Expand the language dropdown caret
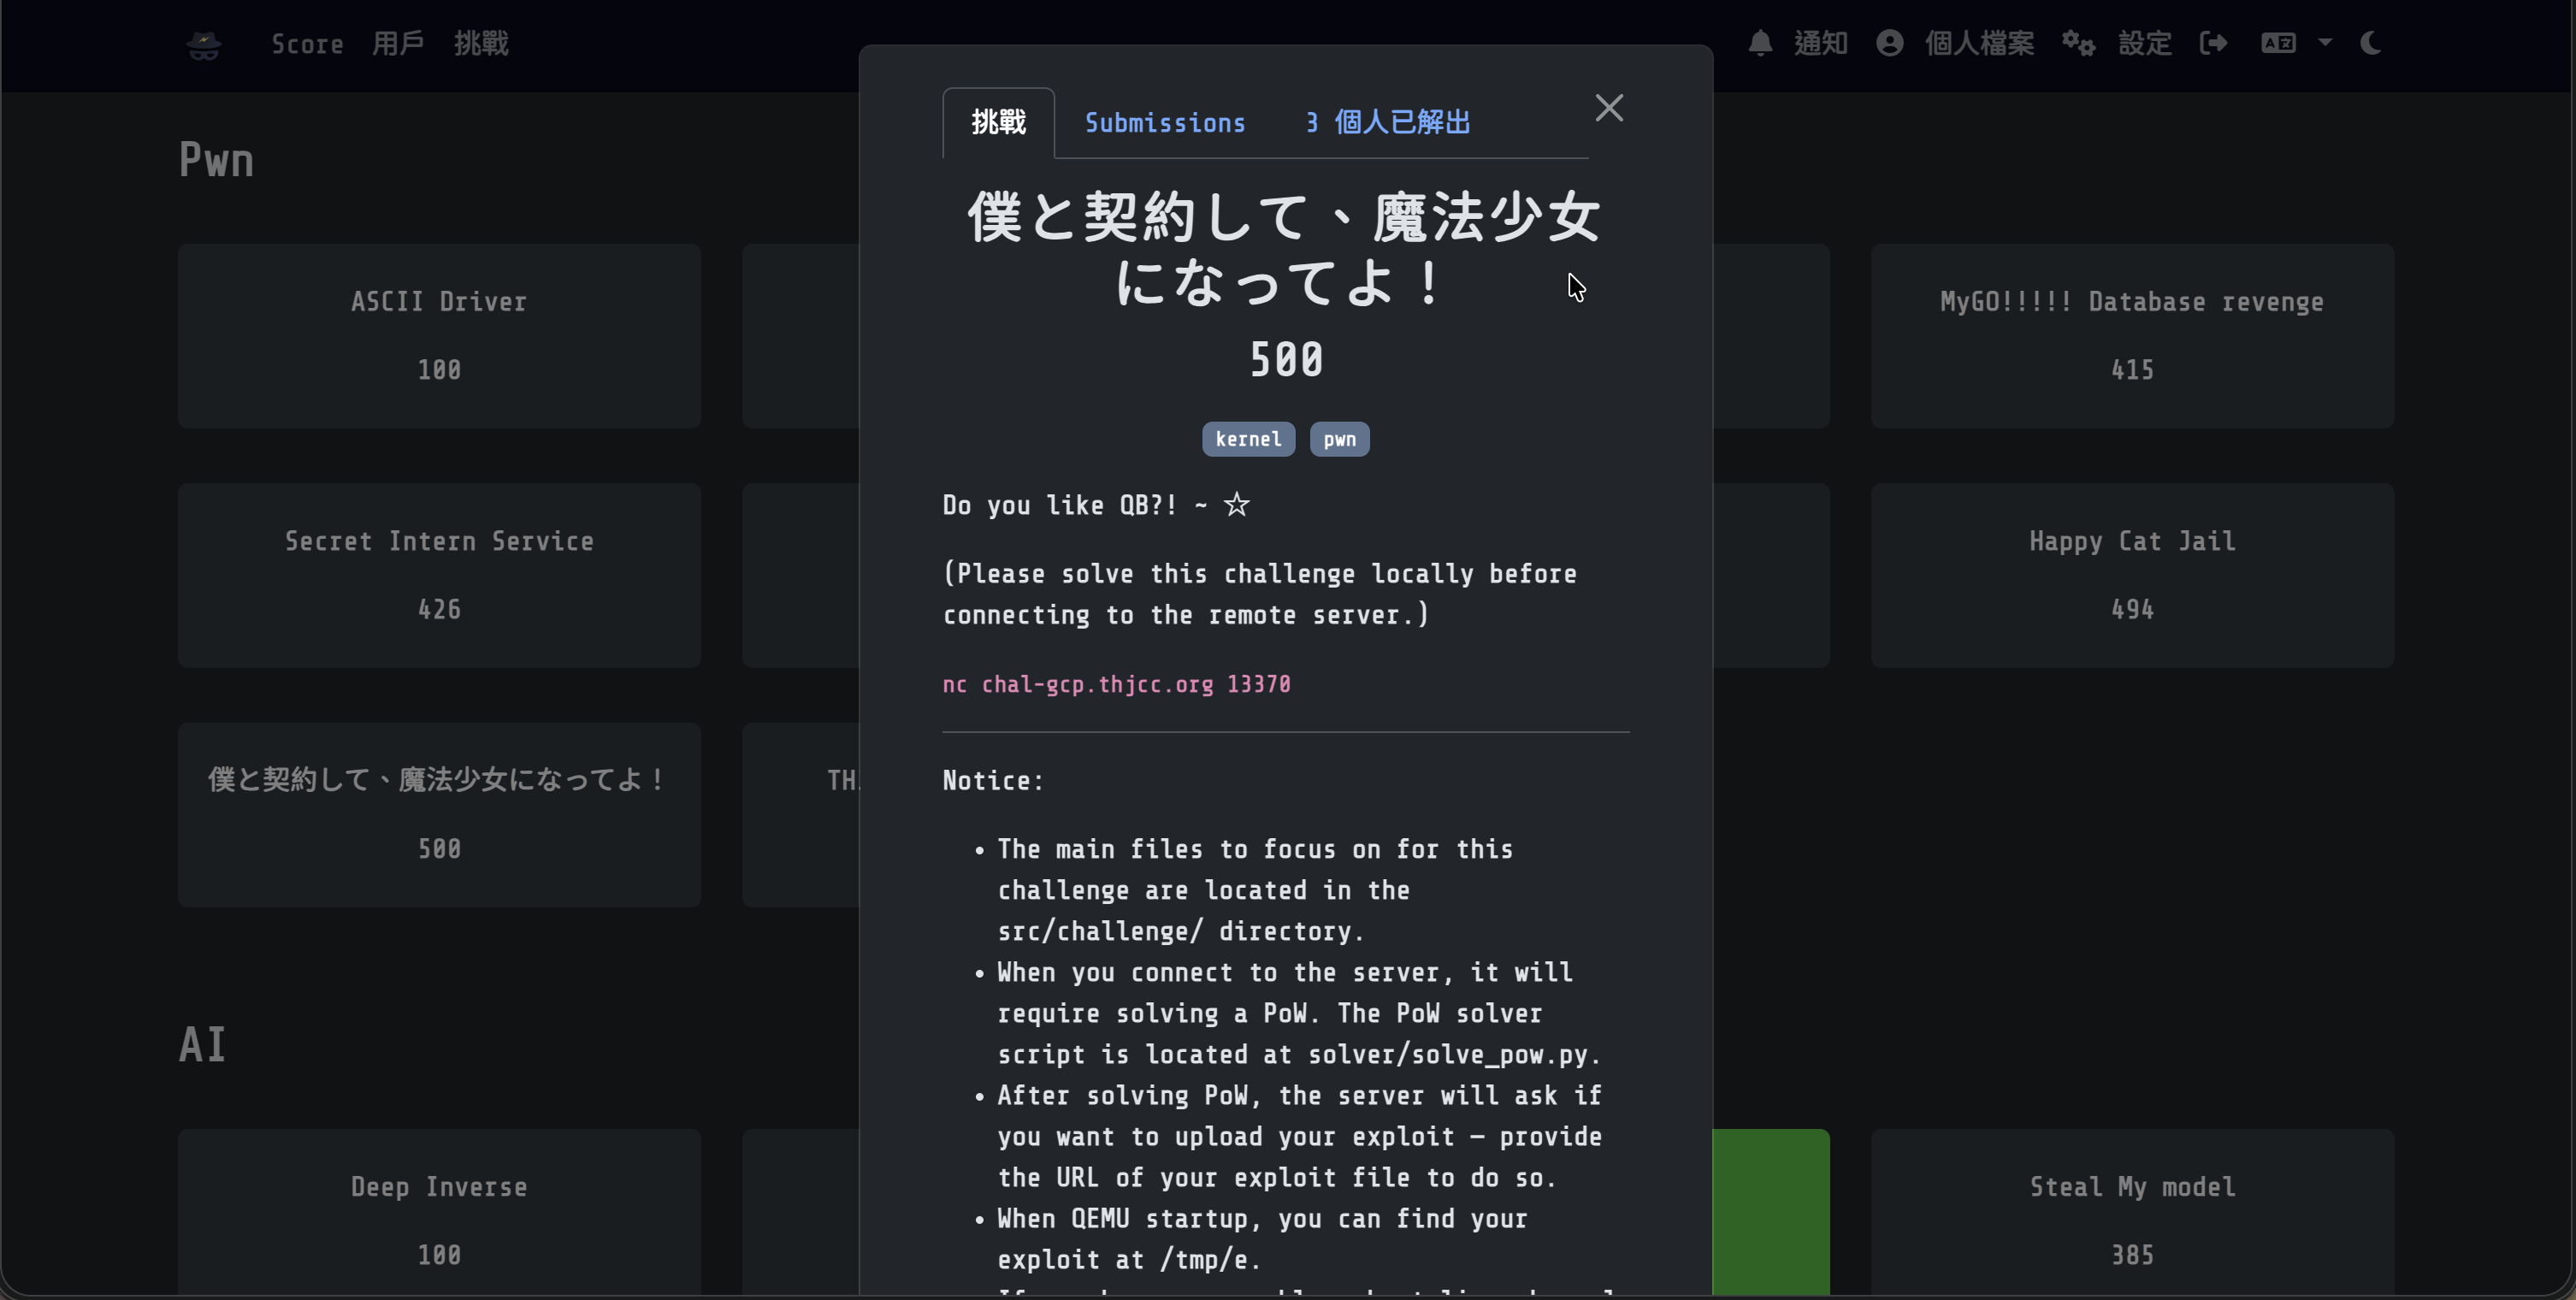This screenshot has width=2576, height=1300. click(2325, 43)
